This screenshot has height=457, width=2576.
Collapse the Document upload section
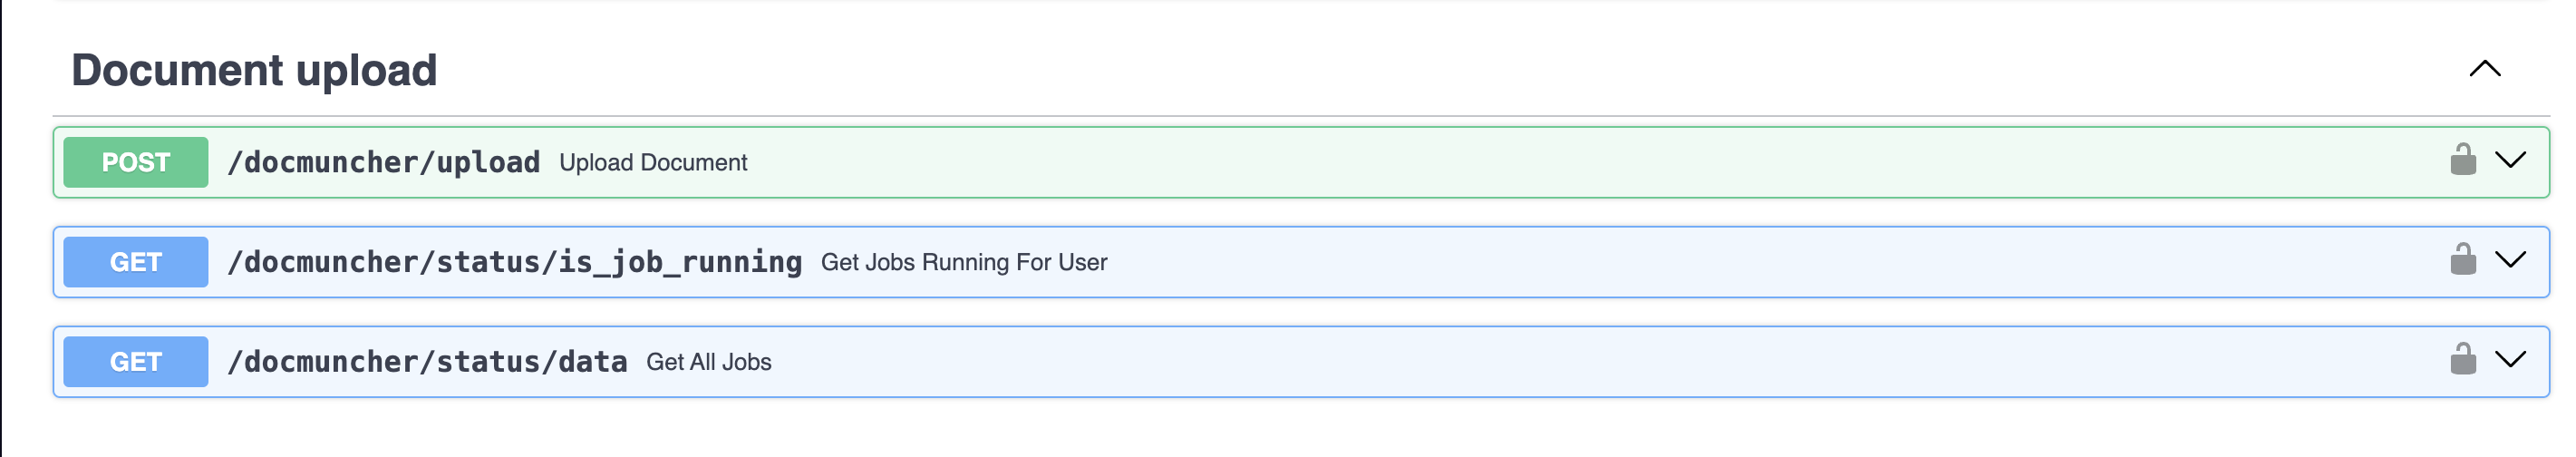[2484, 69]
